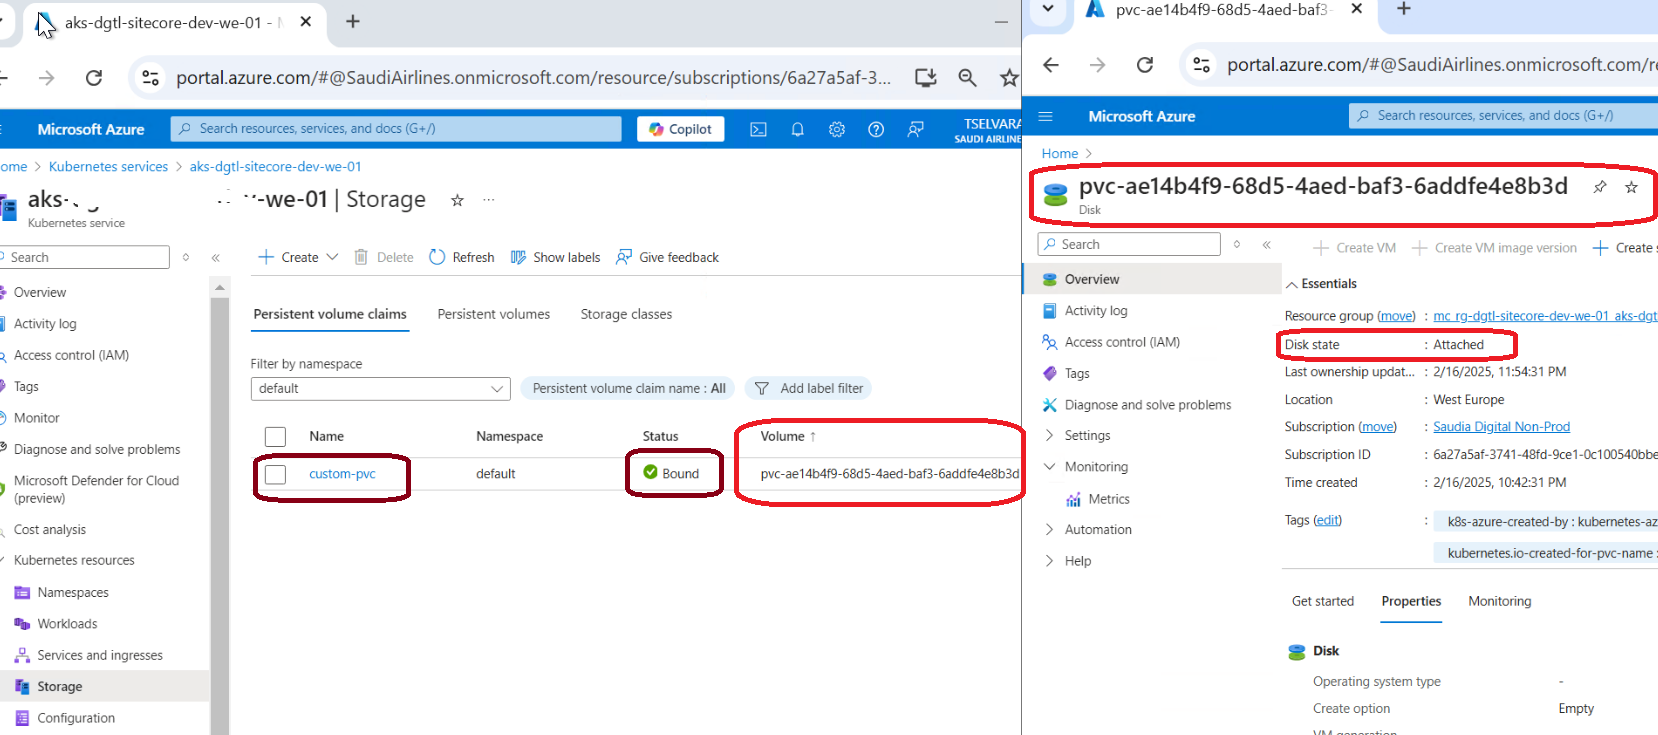Expand the Settings section in disk menu
This screenshot has height=735, width=1658.
[x=1049, y=435]
